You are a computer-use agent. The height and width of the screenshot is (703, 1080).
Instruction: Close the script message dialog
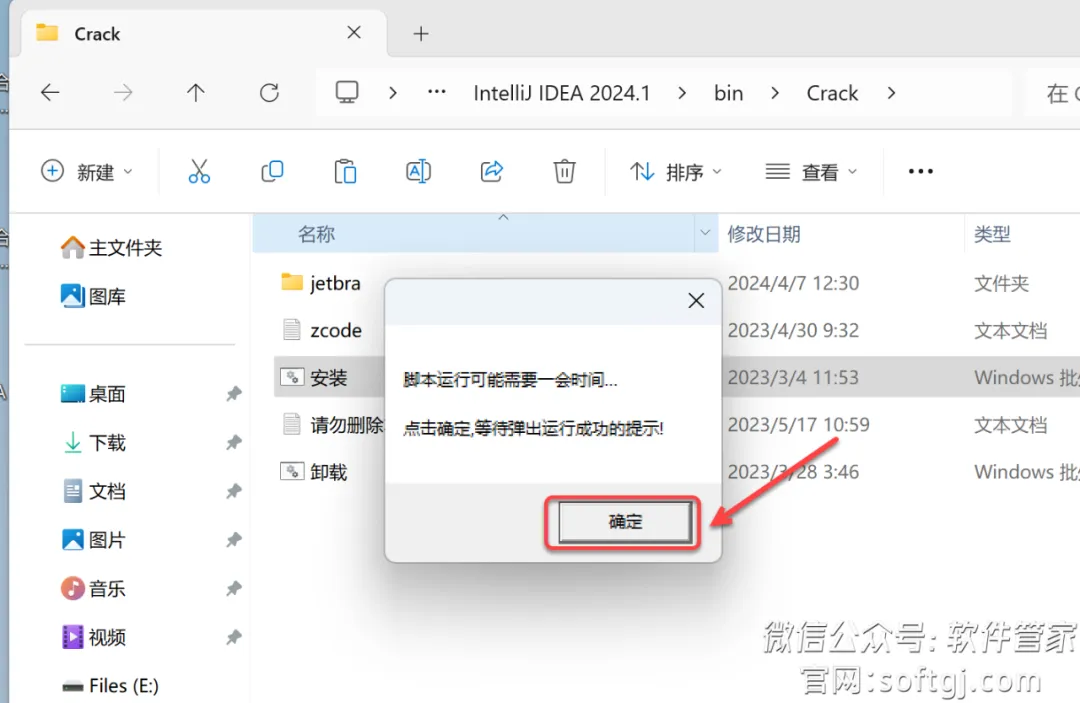click(x=696, y=300)
